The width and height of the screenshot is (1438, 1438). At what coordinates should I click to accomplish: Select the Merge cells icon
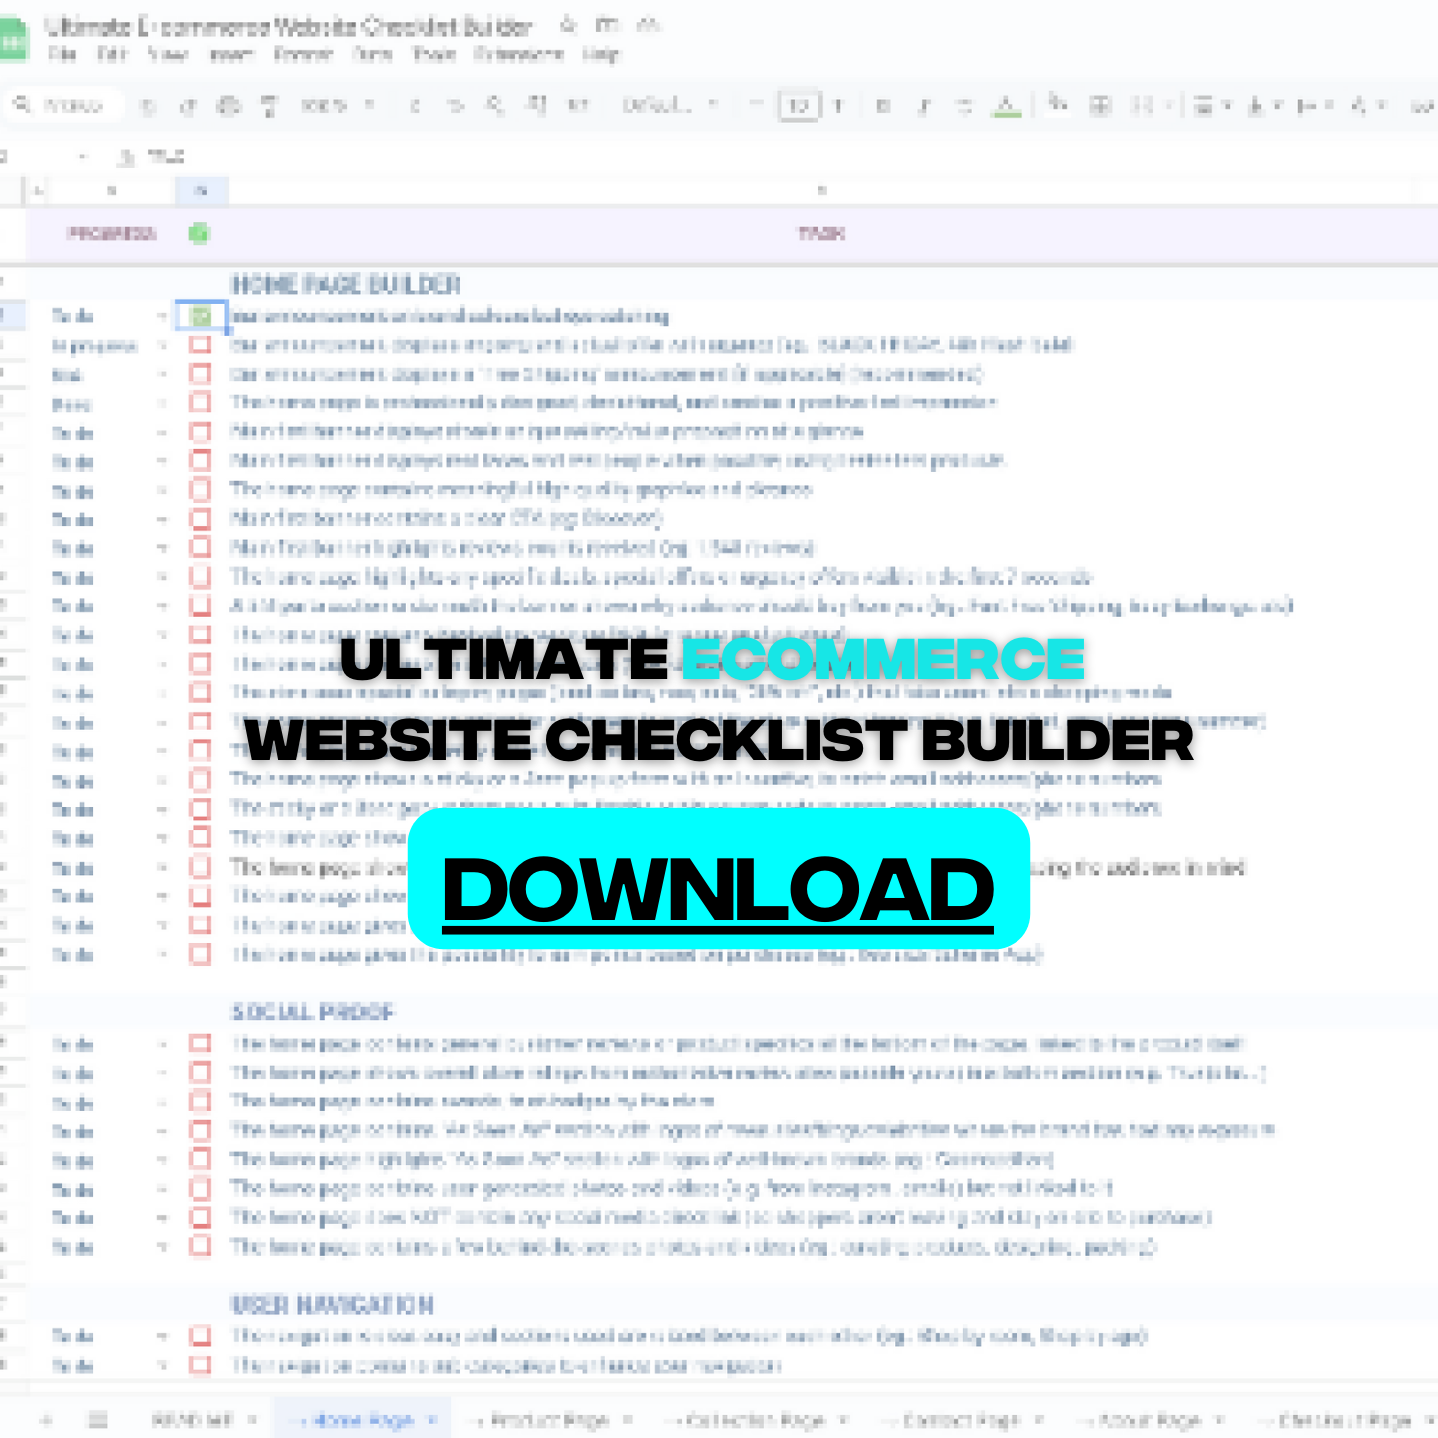(1142, 106)
